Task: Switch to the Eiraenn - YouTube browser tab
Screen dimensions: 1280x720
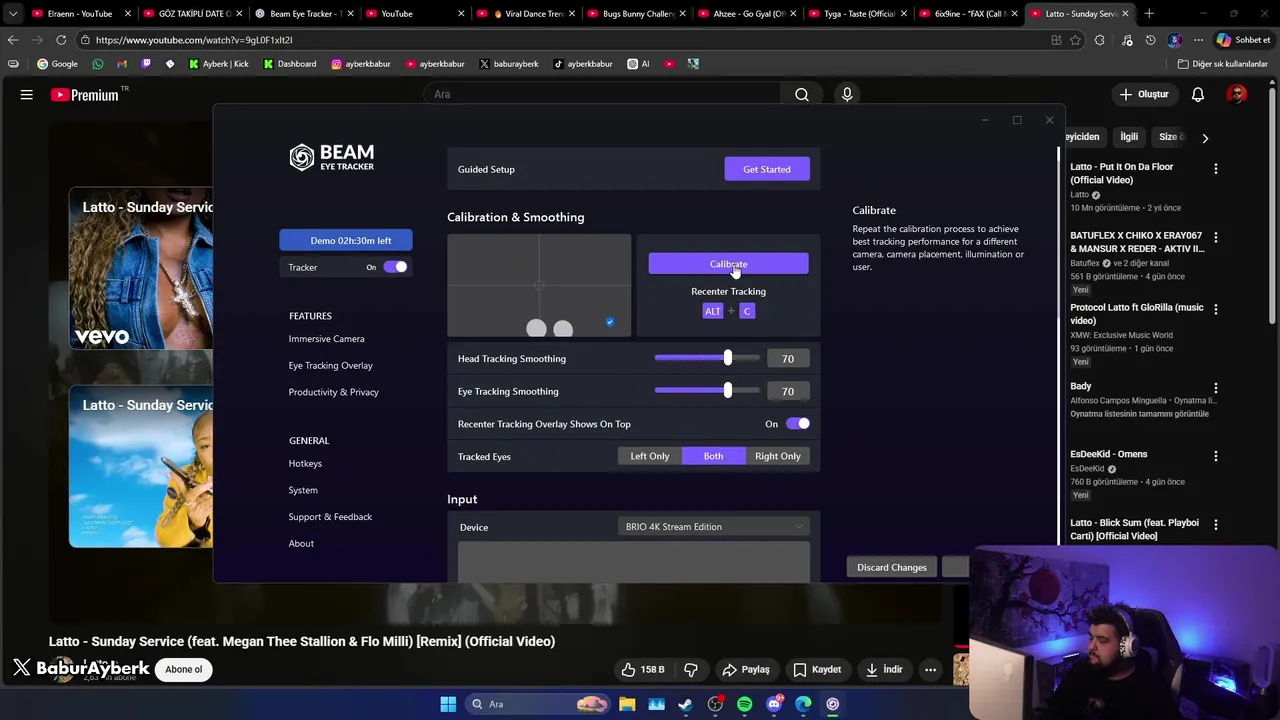Action: pos(80,14)
